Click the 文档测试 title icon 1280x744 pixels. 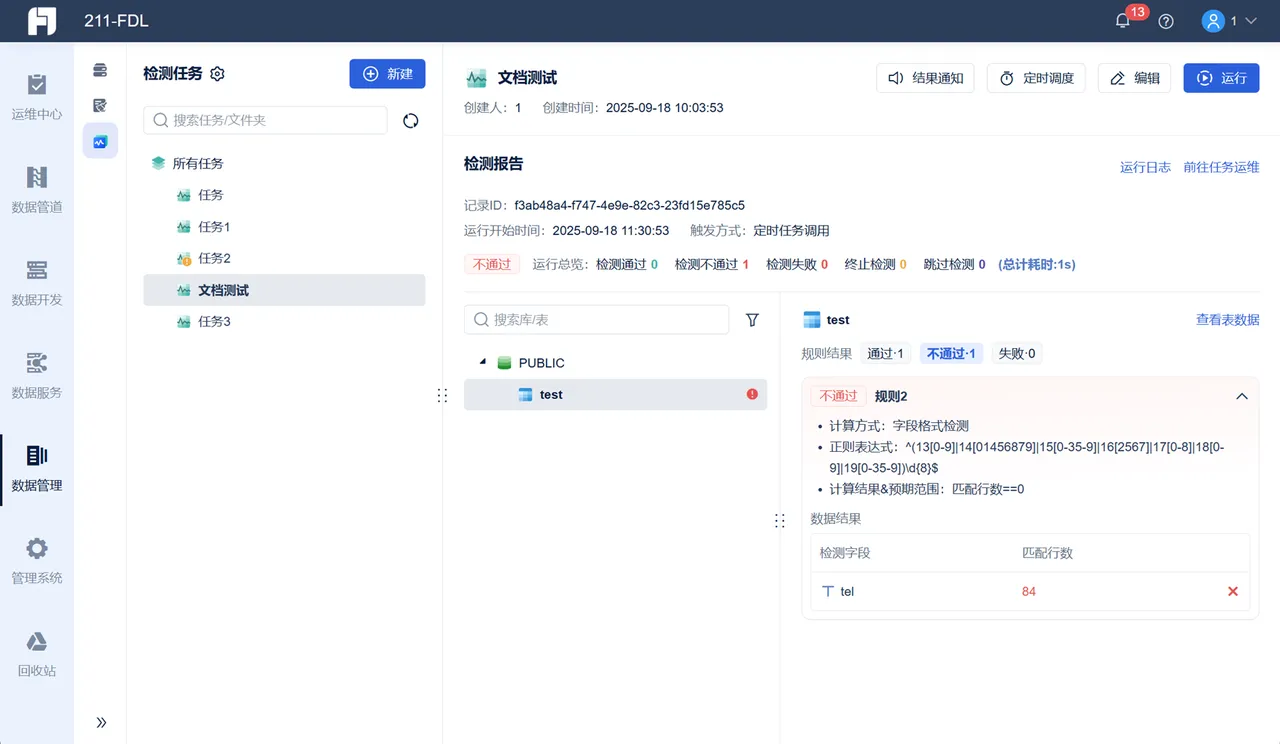point(477,78)
